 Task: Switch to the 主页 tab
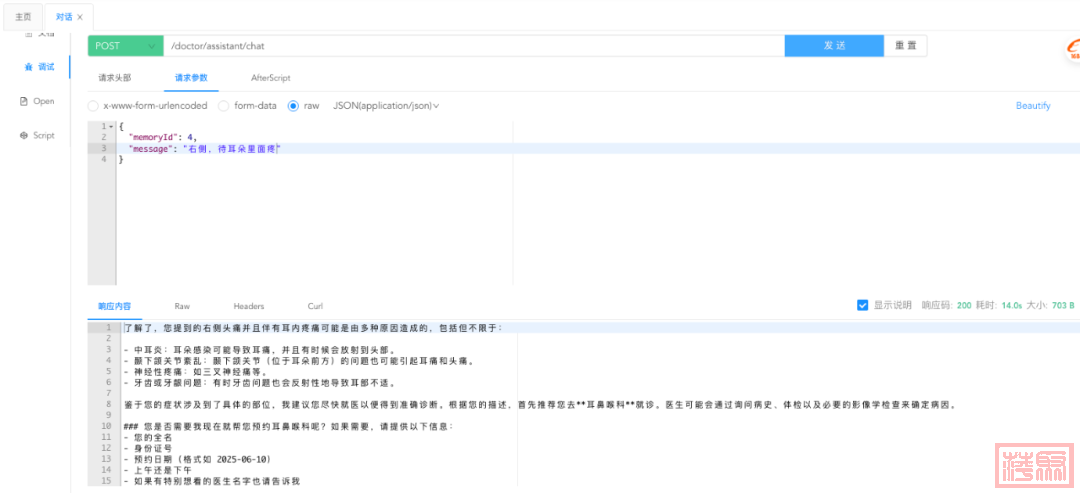(x=22, y=17)
